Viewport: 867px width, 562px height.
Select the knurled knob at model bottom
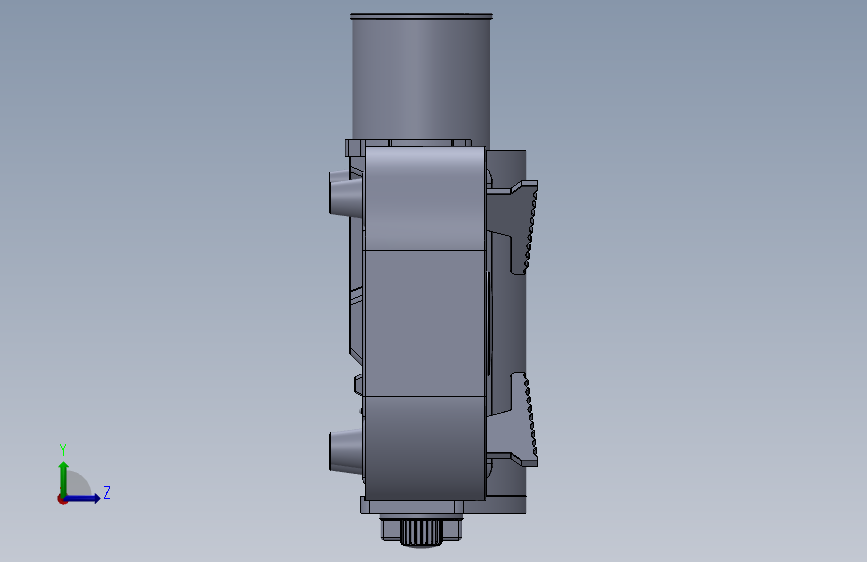click(421, 533)
